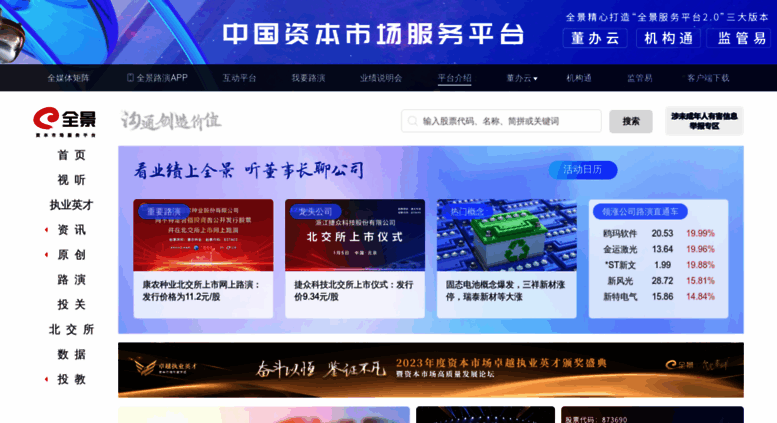Go to 首页 in the sidebar
This screenshot has height=423, width=777.
tap(71, 155)
